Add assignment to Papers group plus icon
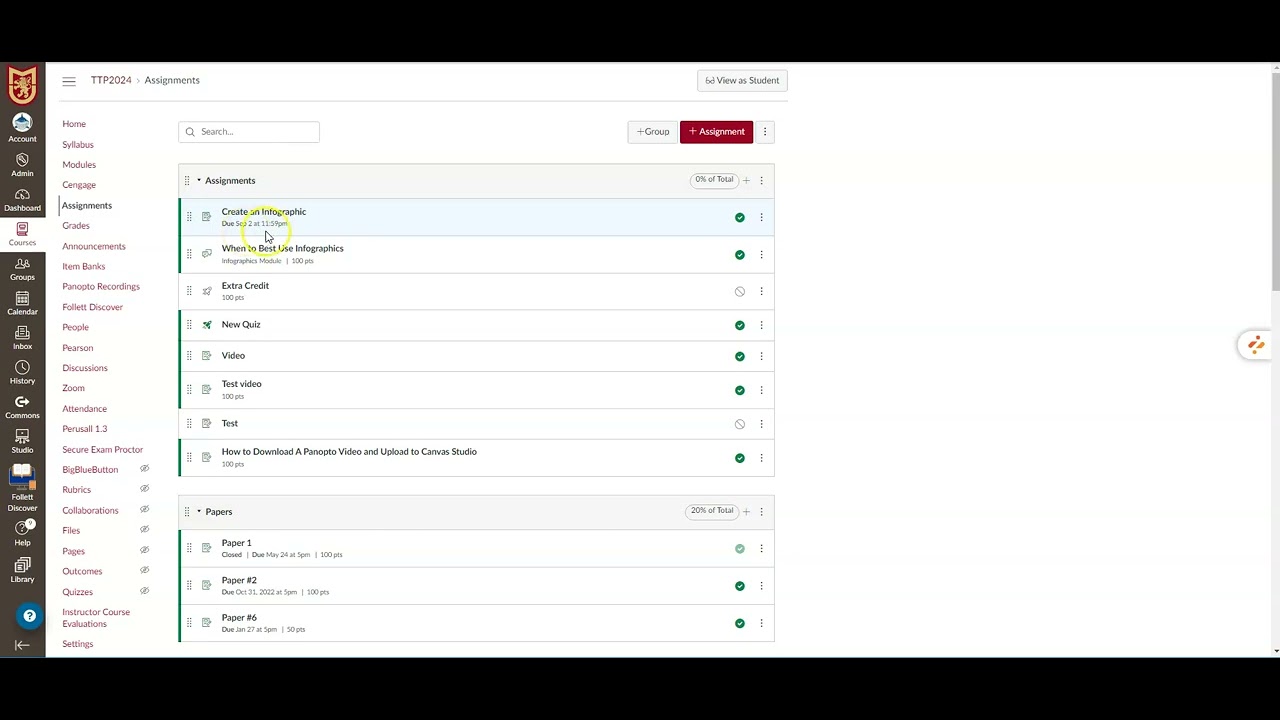 click(745, 512)
